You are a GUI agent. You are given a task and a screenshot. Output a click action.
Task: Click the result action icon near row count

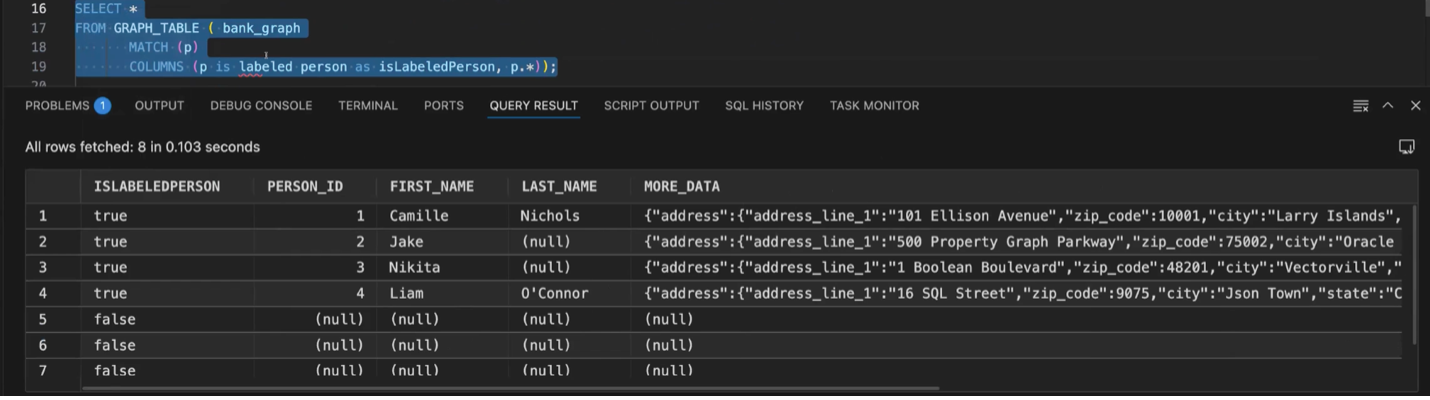pyautogui.click(x=1406, y=147)
